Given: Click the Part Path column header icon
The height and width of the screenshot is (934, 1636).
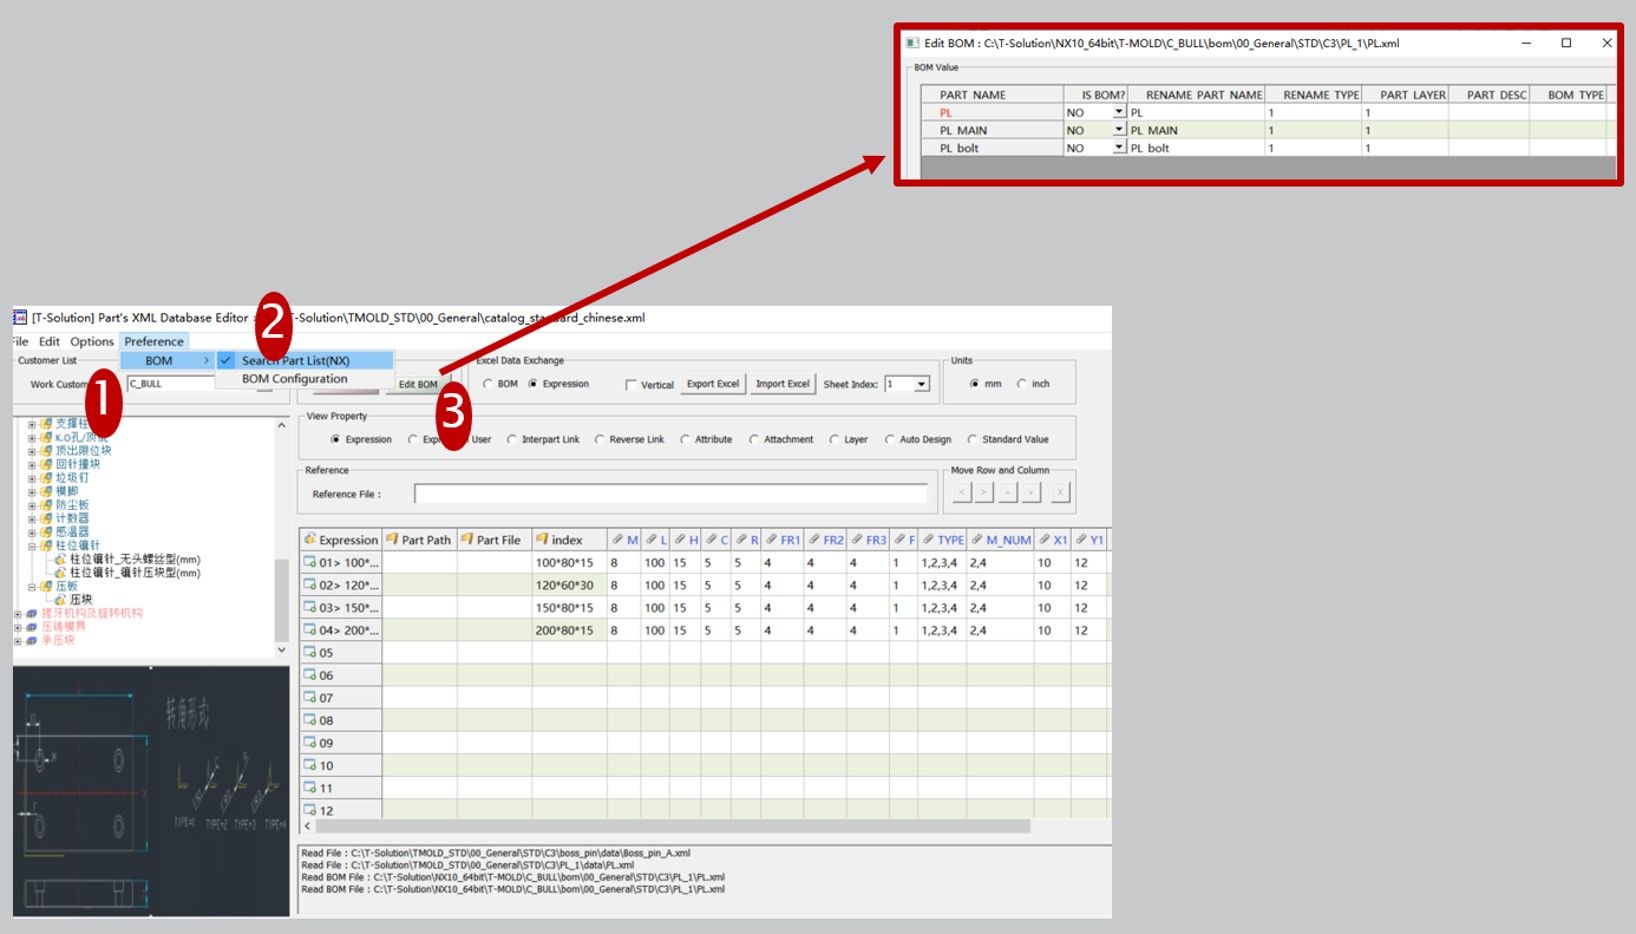Looking at the screenshot, I should tap(392, 539).
